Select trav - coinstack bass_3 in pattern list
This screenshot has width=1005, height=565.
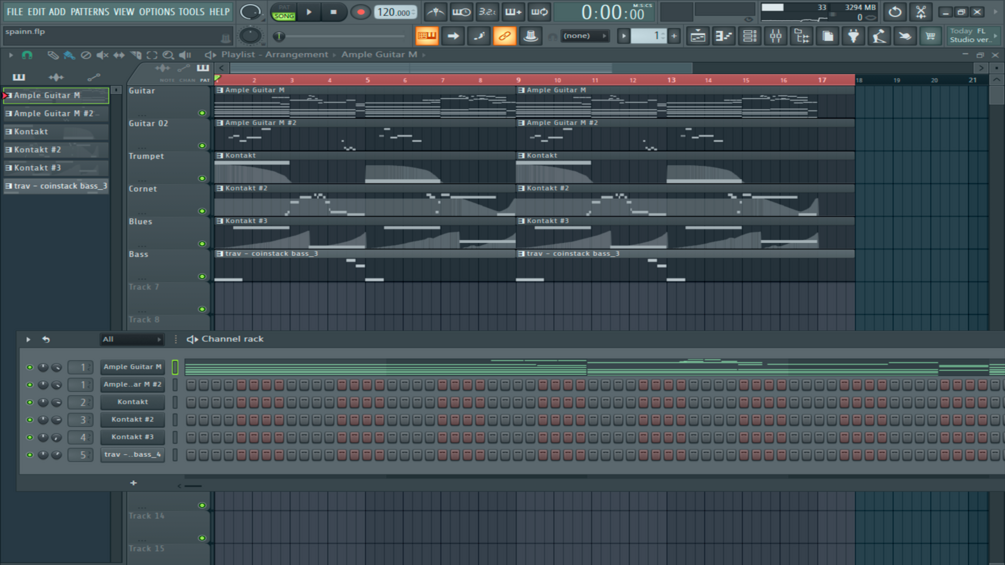coord(56,186)
